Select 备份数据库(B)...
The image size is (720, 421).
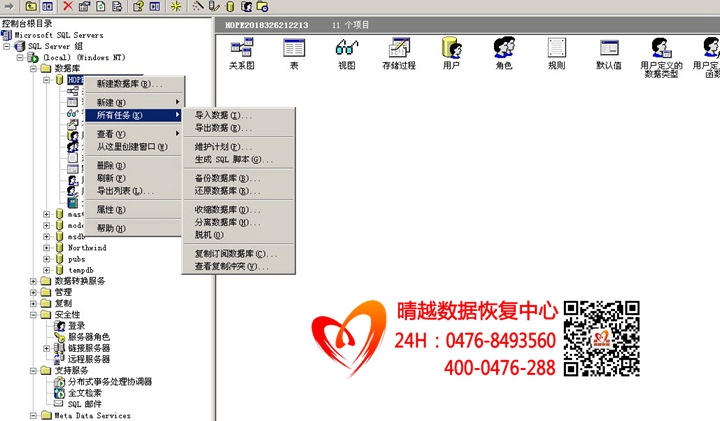238,178
